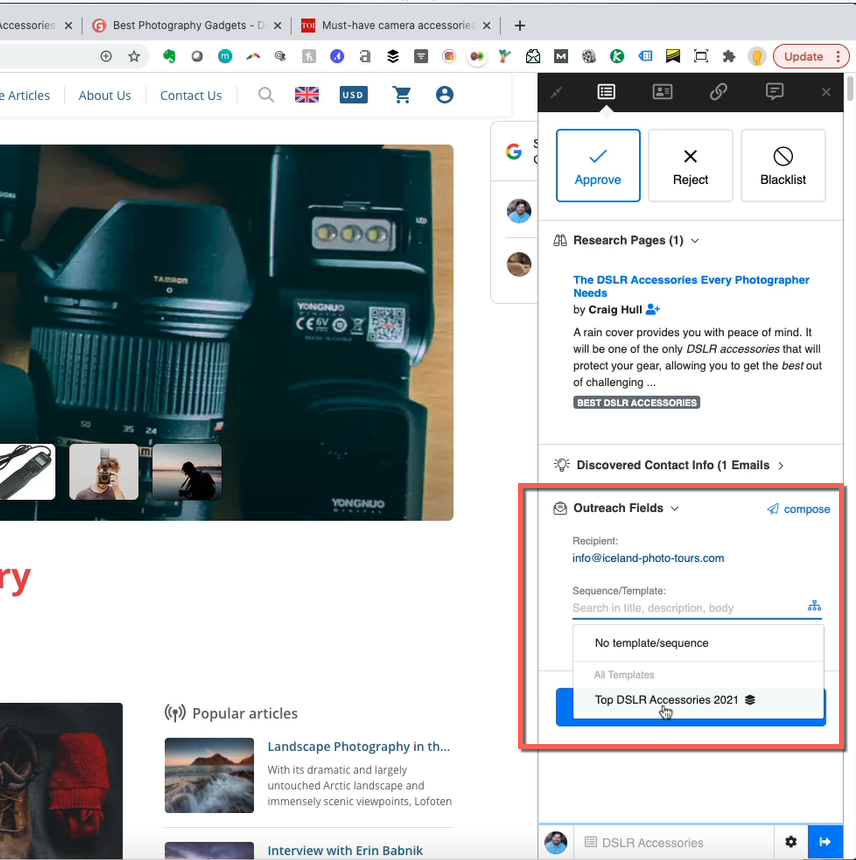856x860 pixels.
Task: Click the blue next-arrow icon at the bottom right
Action: tap(825, 842)
